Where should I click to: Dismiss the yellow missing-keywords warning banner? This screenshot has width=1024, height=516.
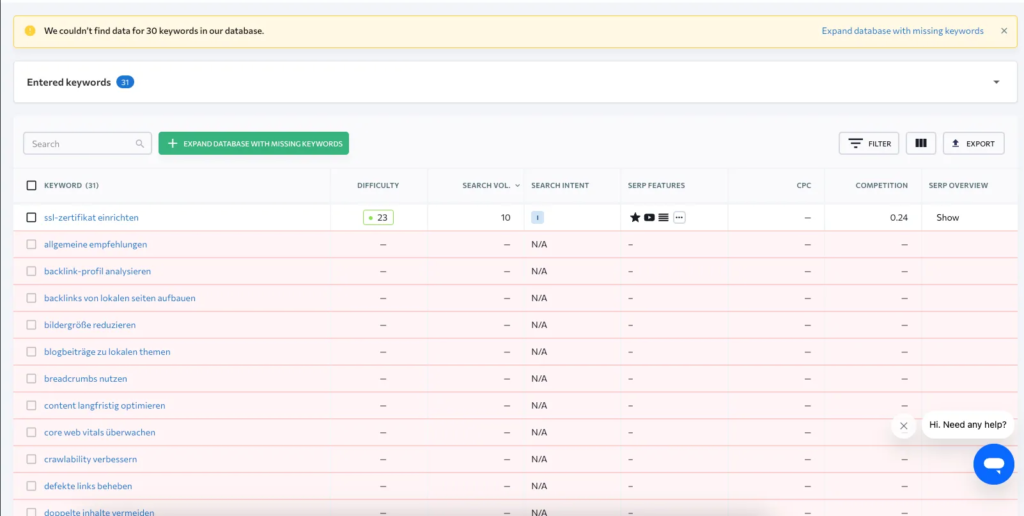[1004, 31]
